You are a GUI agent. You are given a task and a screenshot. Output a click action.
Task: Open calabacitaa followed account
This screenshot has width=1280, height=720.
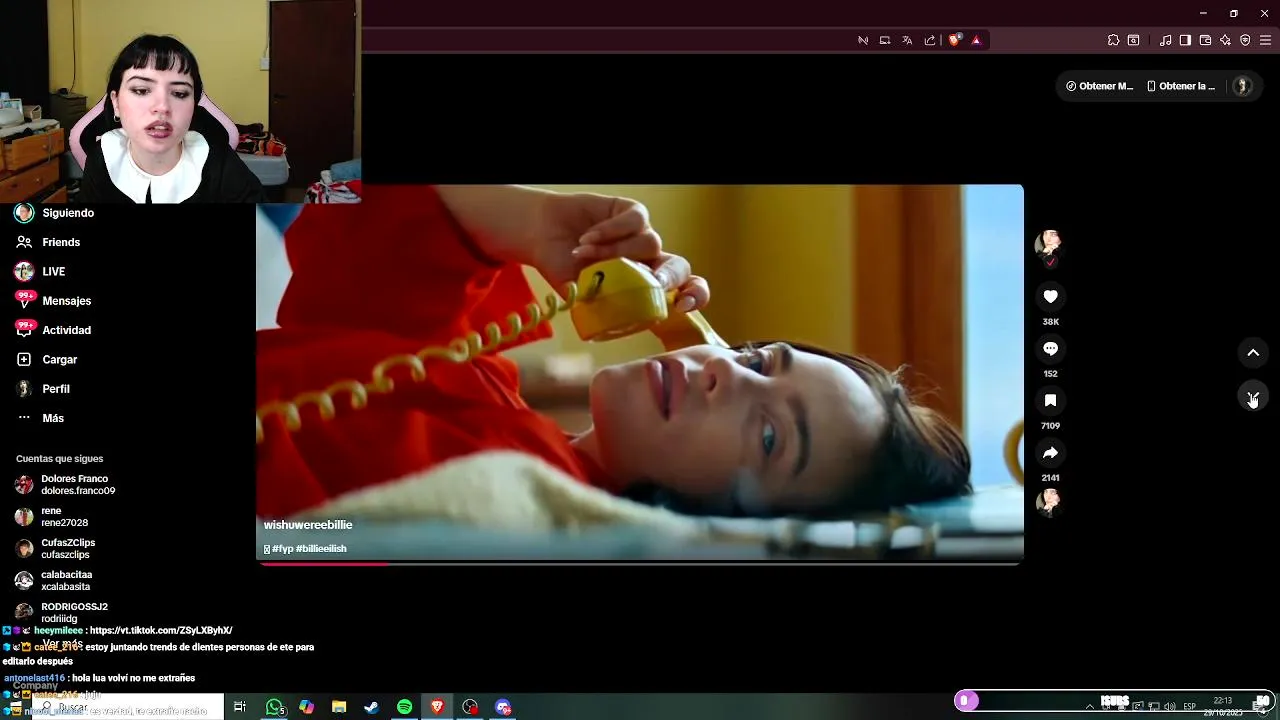coord(53,581)
